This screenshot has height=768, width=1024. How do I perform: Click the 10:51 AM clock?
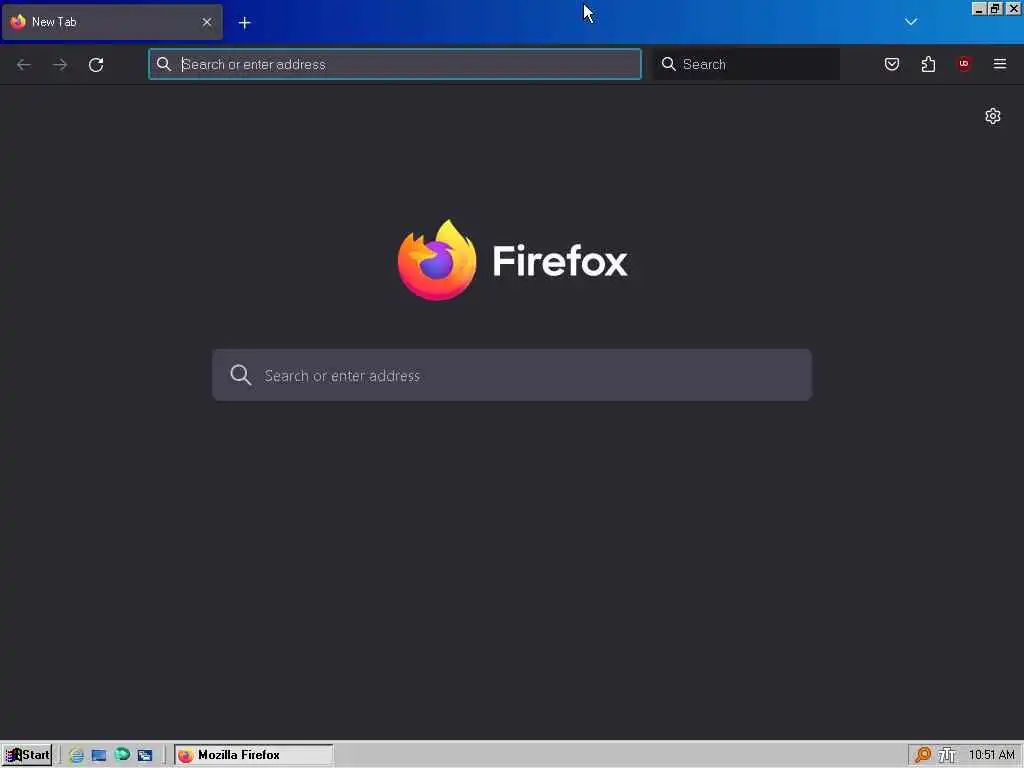[x=991, y=755]
